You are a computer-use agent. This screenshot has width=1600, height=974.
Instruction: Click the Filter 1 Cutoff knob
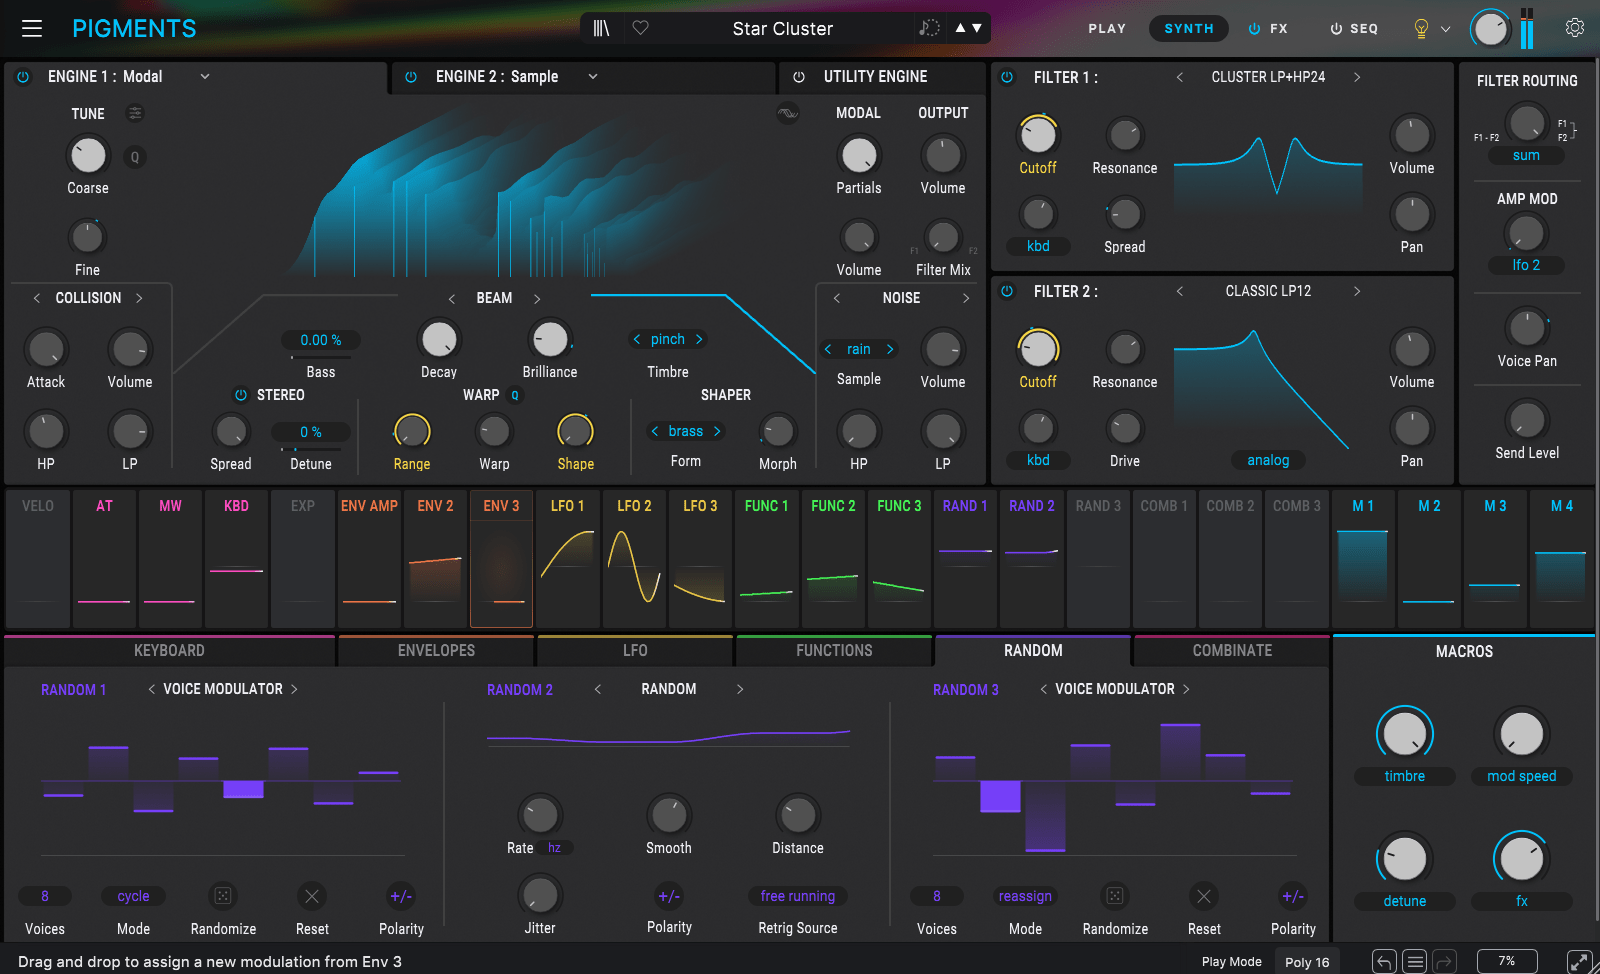coord(1038,135)
